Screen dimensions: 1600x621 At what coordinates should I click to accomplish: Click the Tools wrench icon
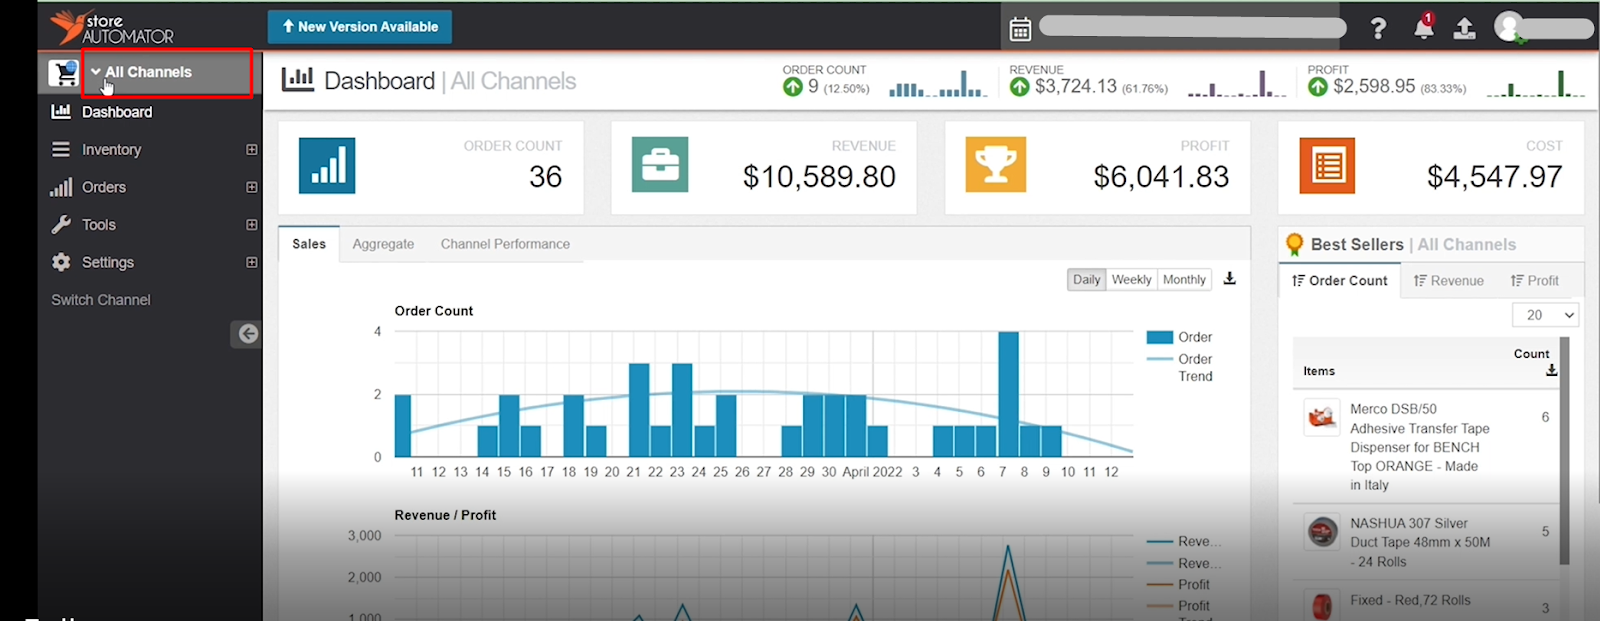click(x=61, y=224)
